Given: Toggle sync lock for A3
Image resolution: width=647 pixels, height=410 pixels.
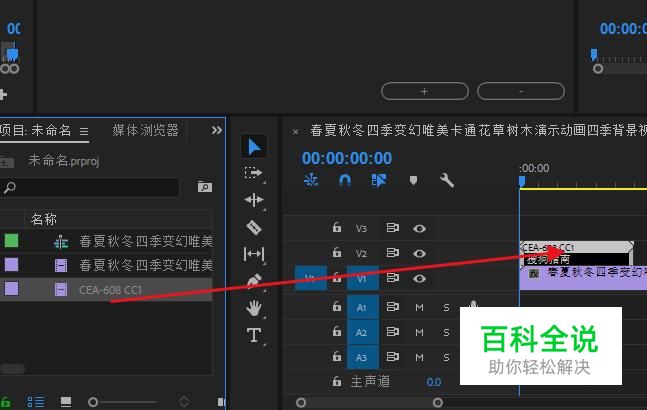Looking at the screenshot, I should [x=392, y=356].
